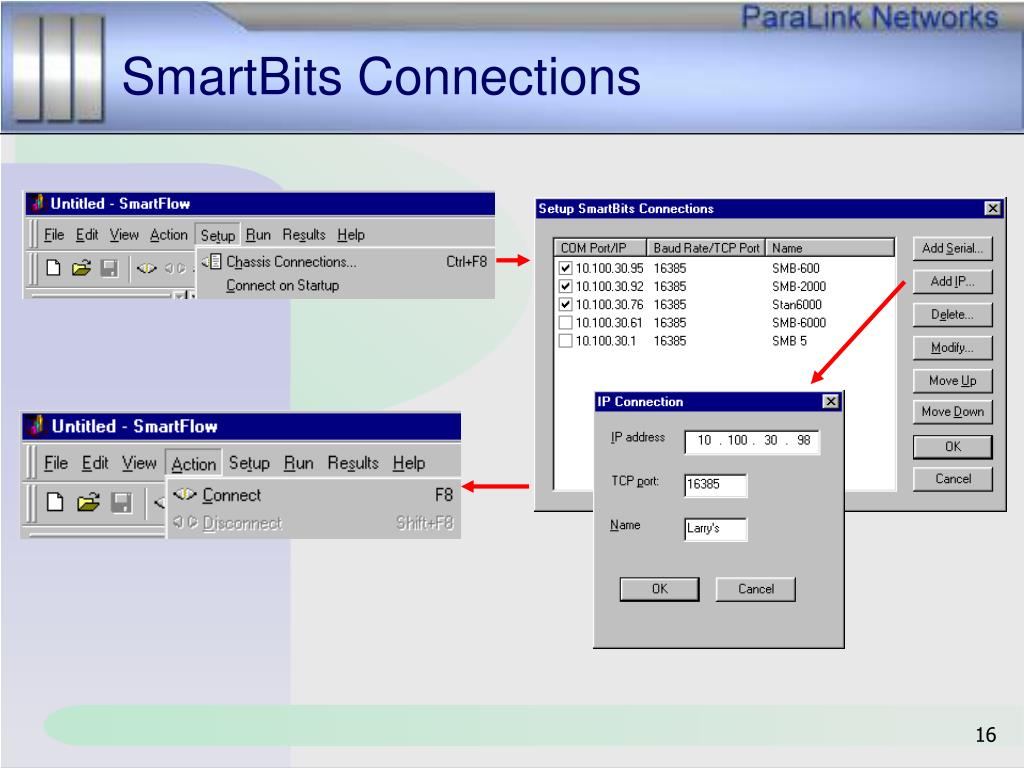Viewport: 1024px width, 768px height.
Task: Click SmartFlow app icon in upper title bar
Action: (37, 203)
